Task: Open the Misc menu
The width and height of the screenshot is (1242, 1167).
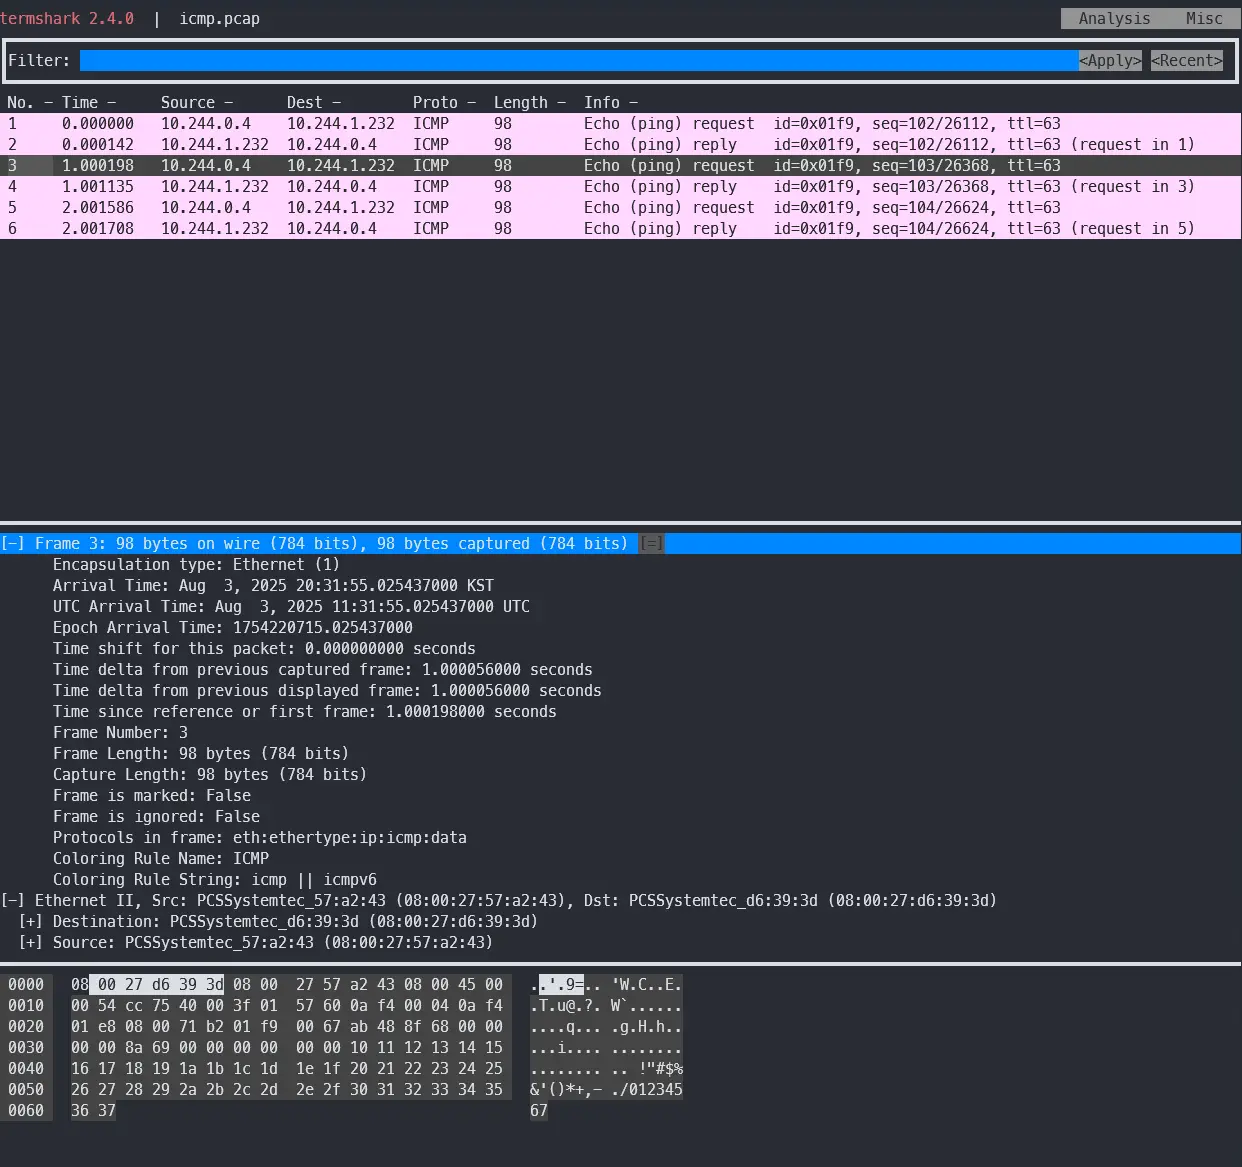Action: [x=1204, y=18]
